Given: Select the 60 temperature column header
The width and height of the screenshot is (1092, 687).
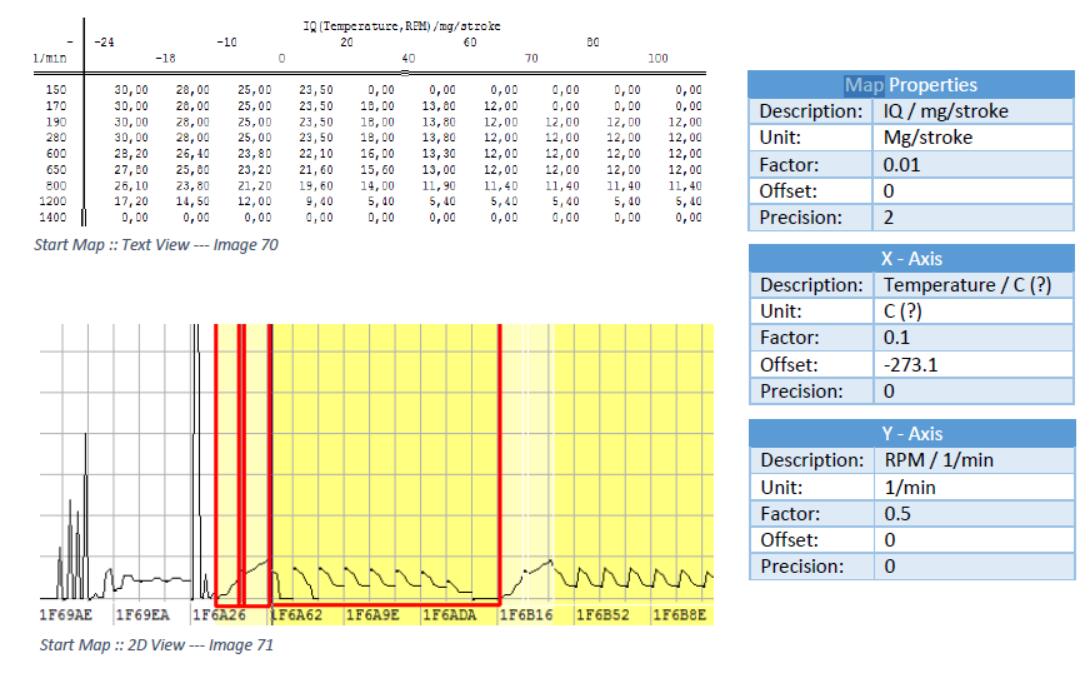Looking at the screenshot, I should [x=470, y=42].
